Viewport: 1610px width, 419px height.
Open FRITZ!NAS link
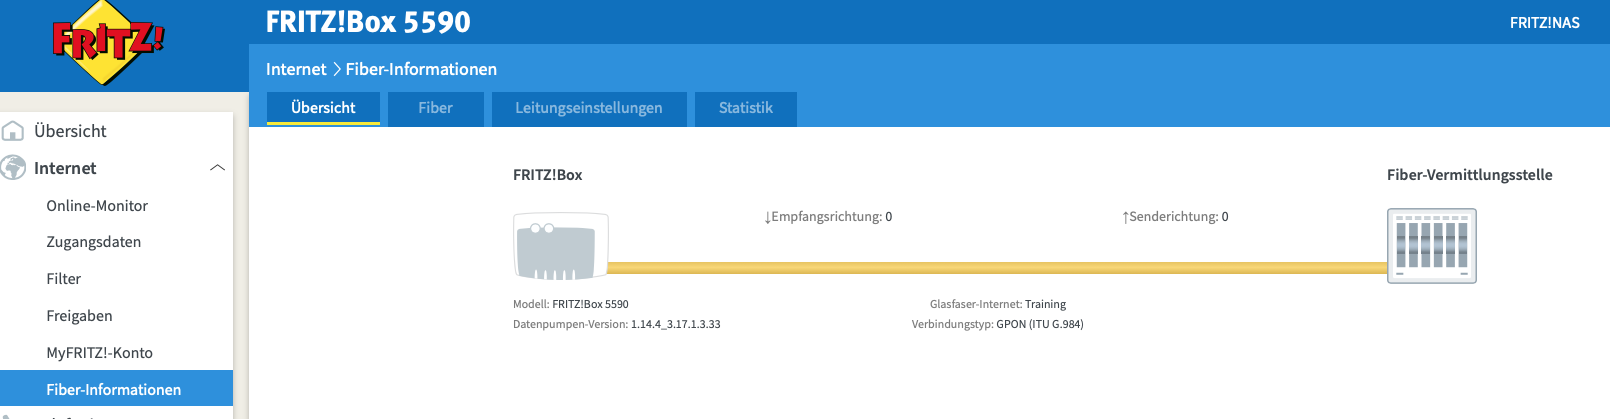(1544, 22)
